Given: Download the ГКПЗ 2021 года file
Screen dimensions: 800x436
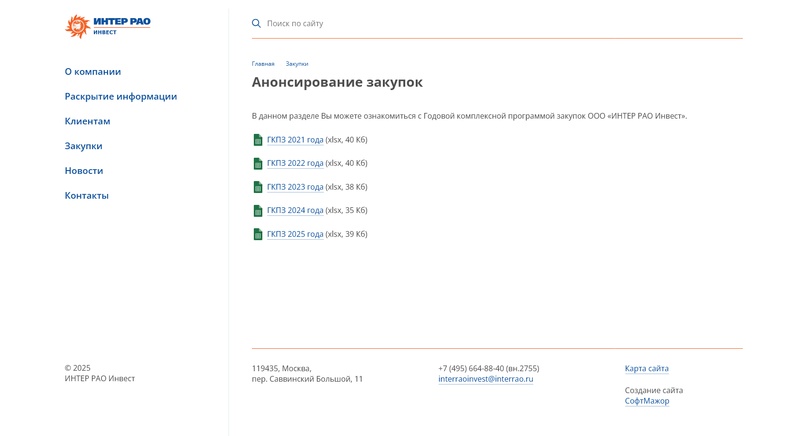Looking at the screenshot, I should point(295,140).
